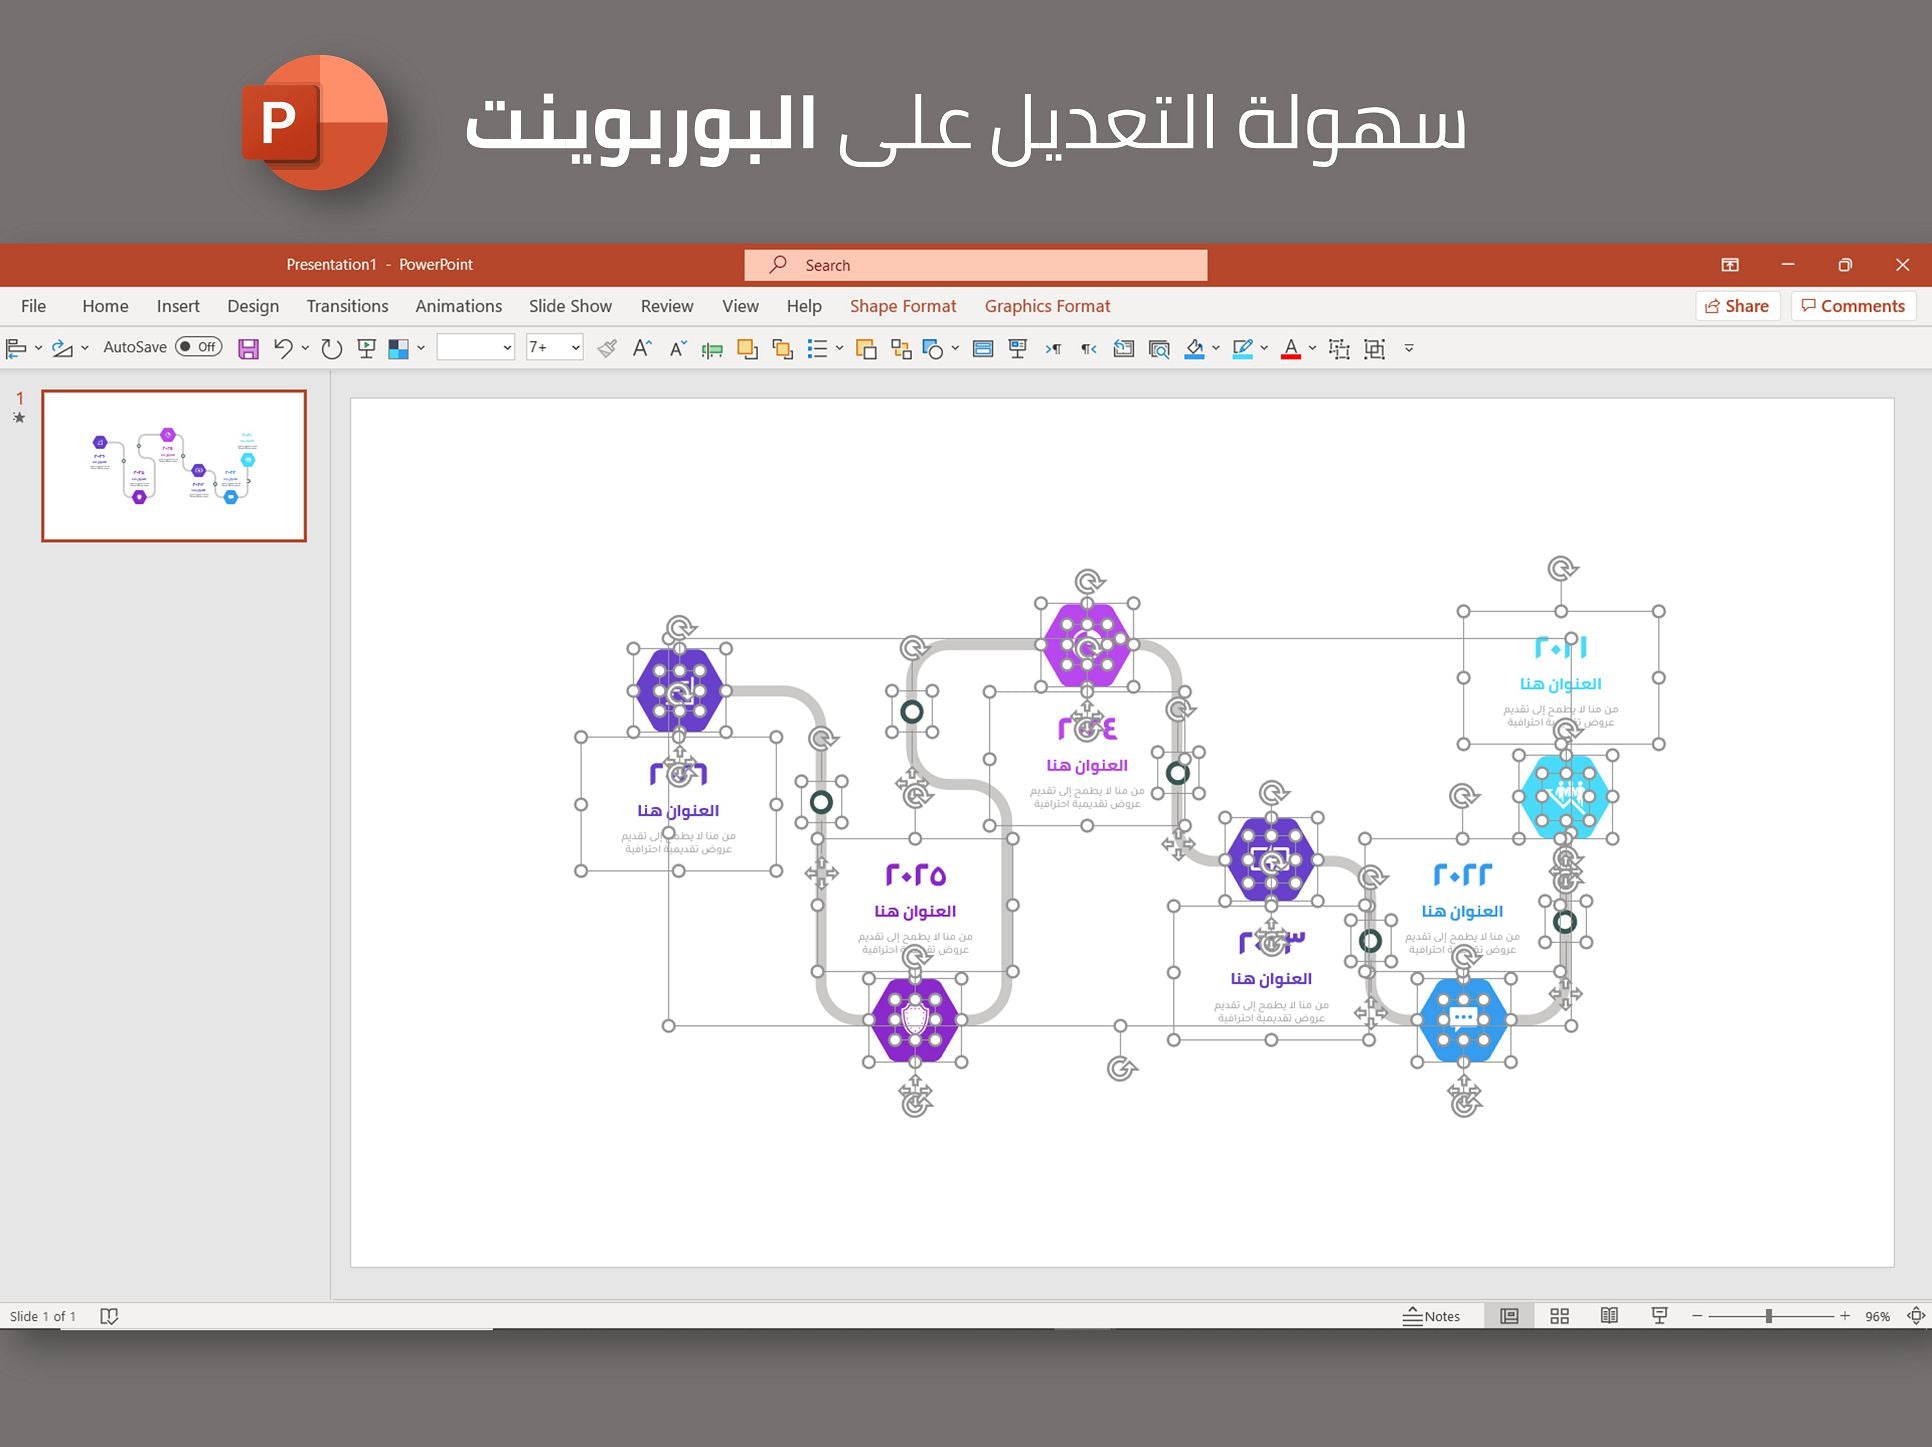This screenshot has height=1447, width=1932.
Task: Click the Format Painter brush icon
Action: (x=606, y=348)
